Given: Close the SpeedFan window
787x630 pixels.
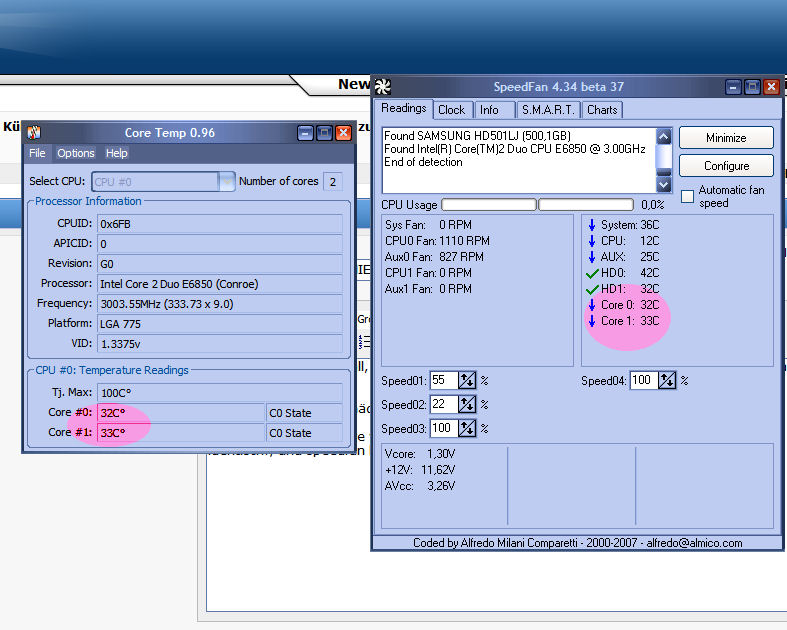Looking at the screenshot, I should coord(771,87).
